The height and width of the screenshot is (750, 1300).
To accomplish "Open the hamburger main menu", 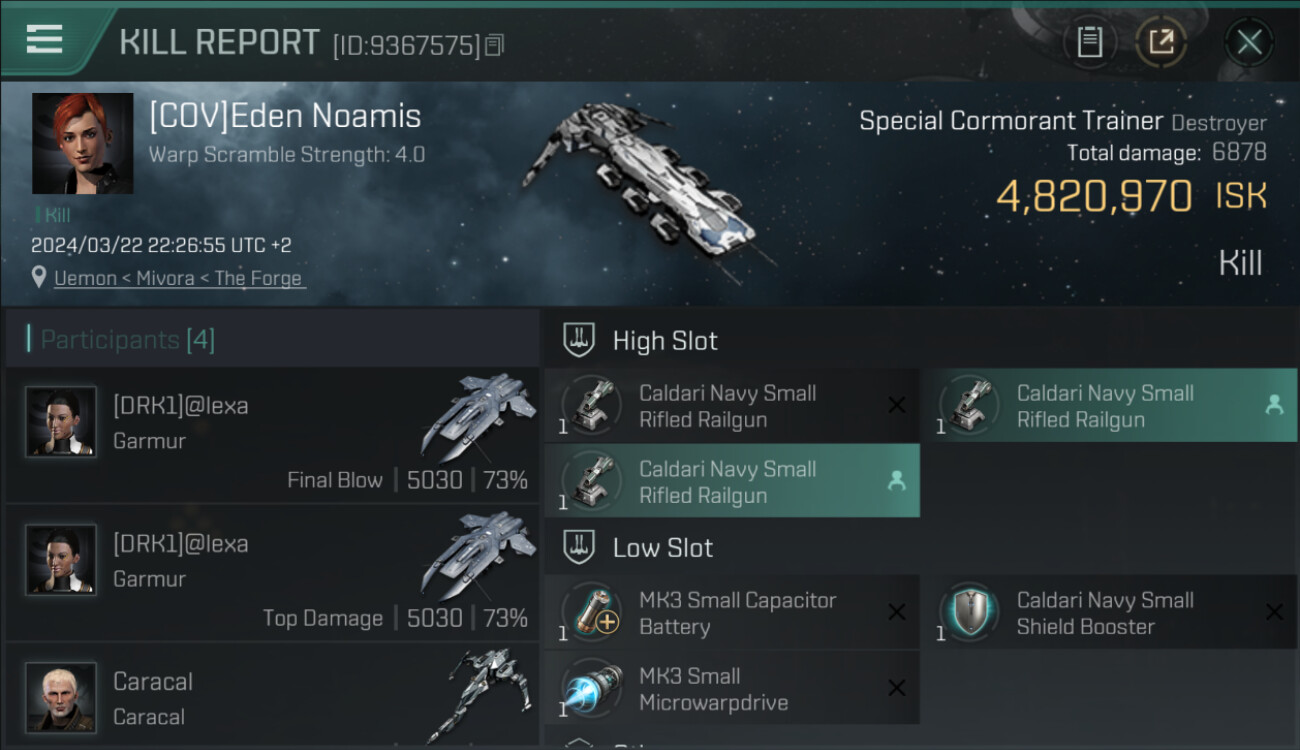I will coord(45,40).
